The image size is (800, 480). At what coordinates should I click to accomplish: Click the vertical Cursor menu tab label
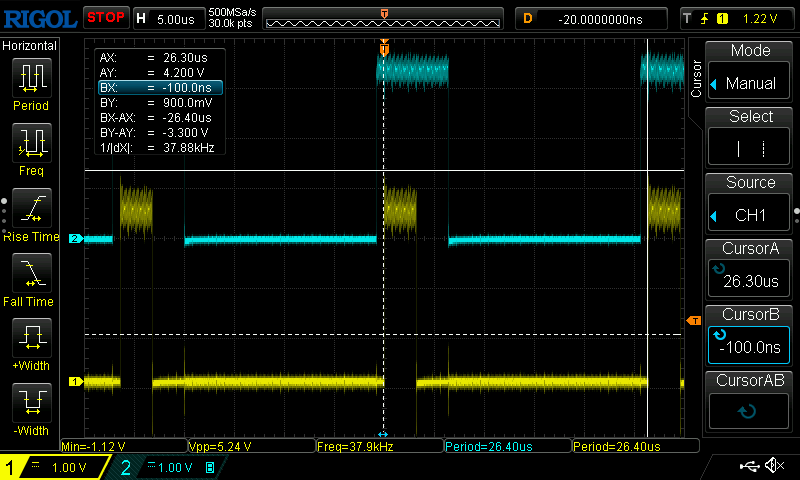coord(696,78)
